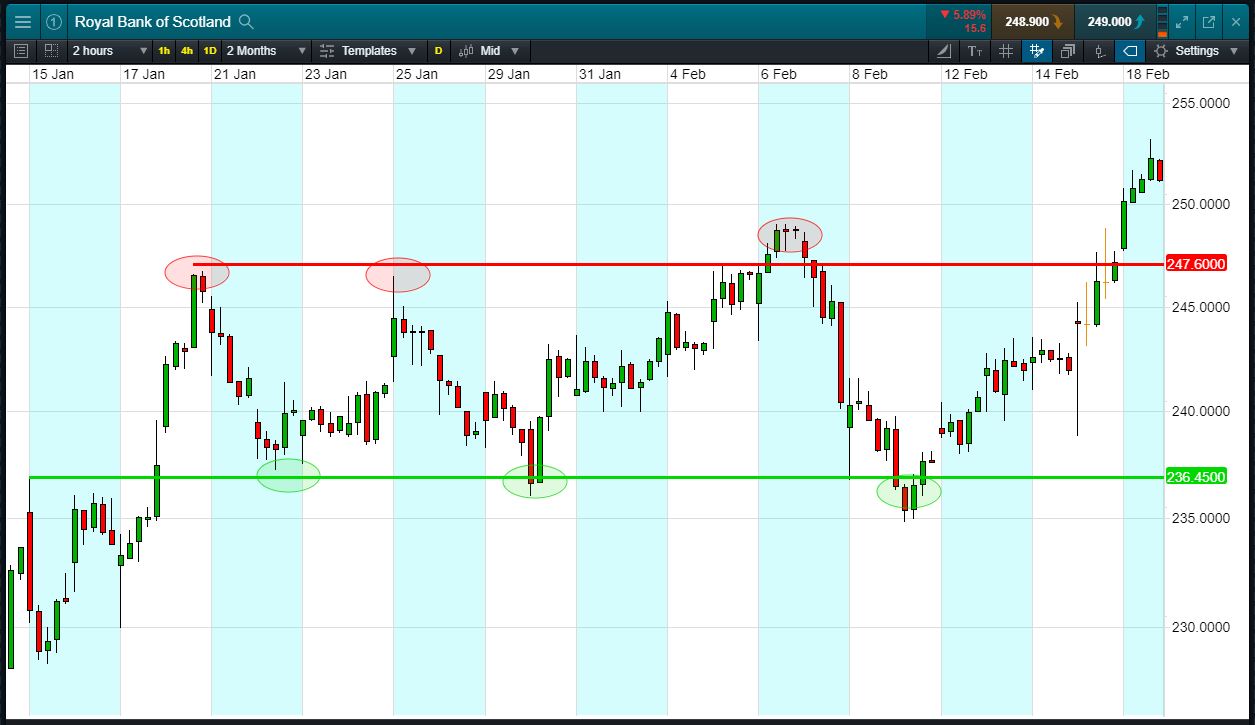Viewport: 1255px width, 725px height.
Task: Click the candlestick chart type icon
Action: point(466,51)
